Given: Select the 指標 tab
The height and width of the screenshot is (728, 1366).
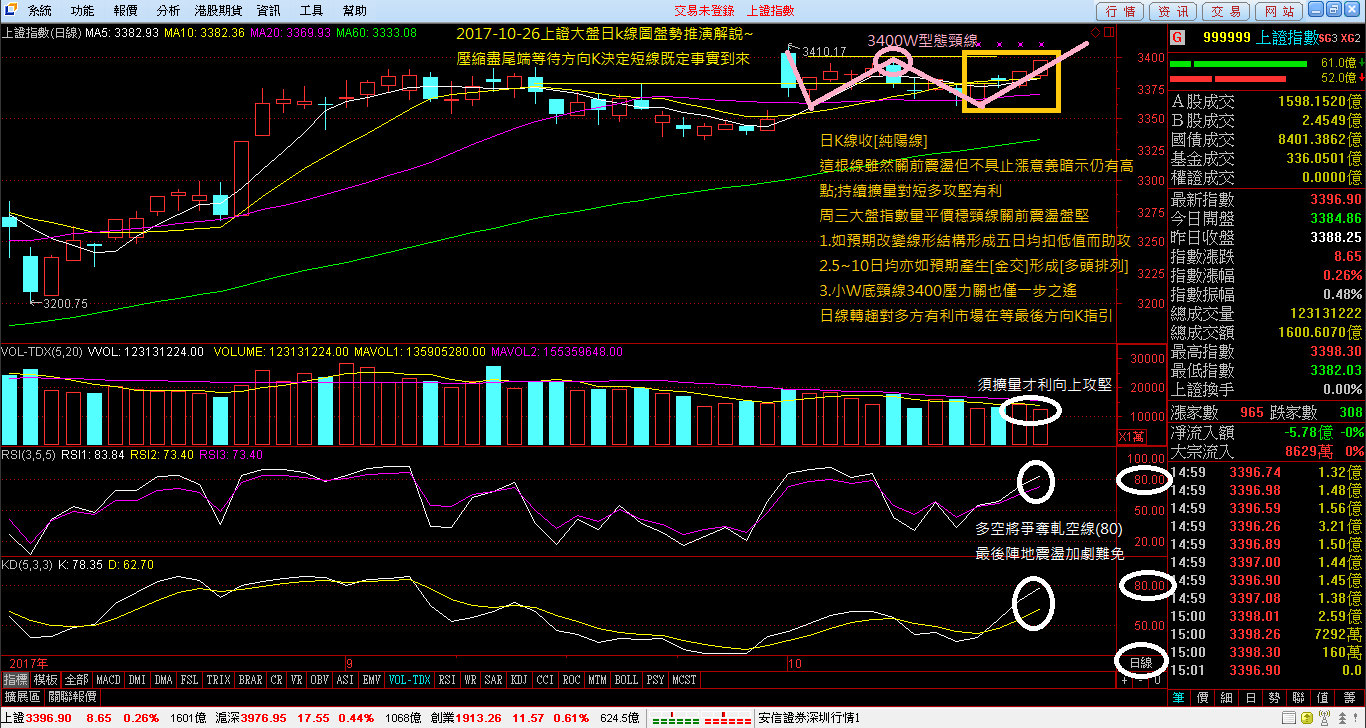Looking at the screenshot, I should pos(16,680).
